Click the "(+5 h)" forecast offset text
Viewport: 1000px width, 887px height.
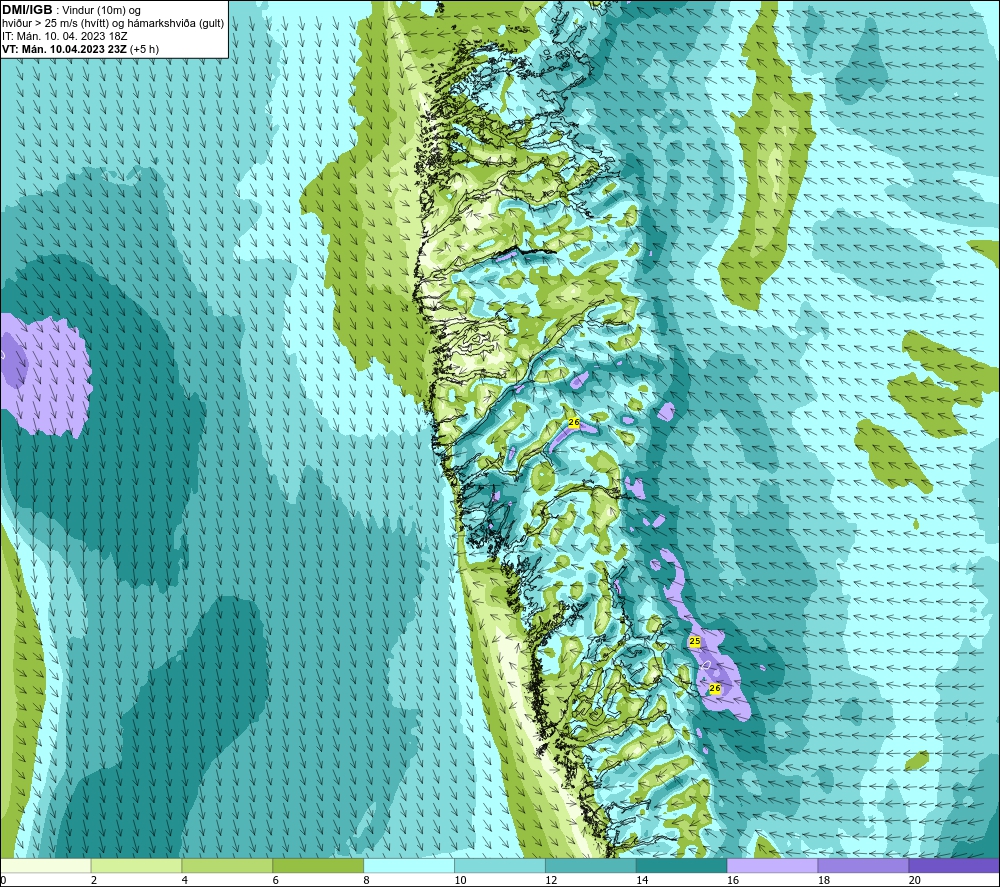point(144,49)
